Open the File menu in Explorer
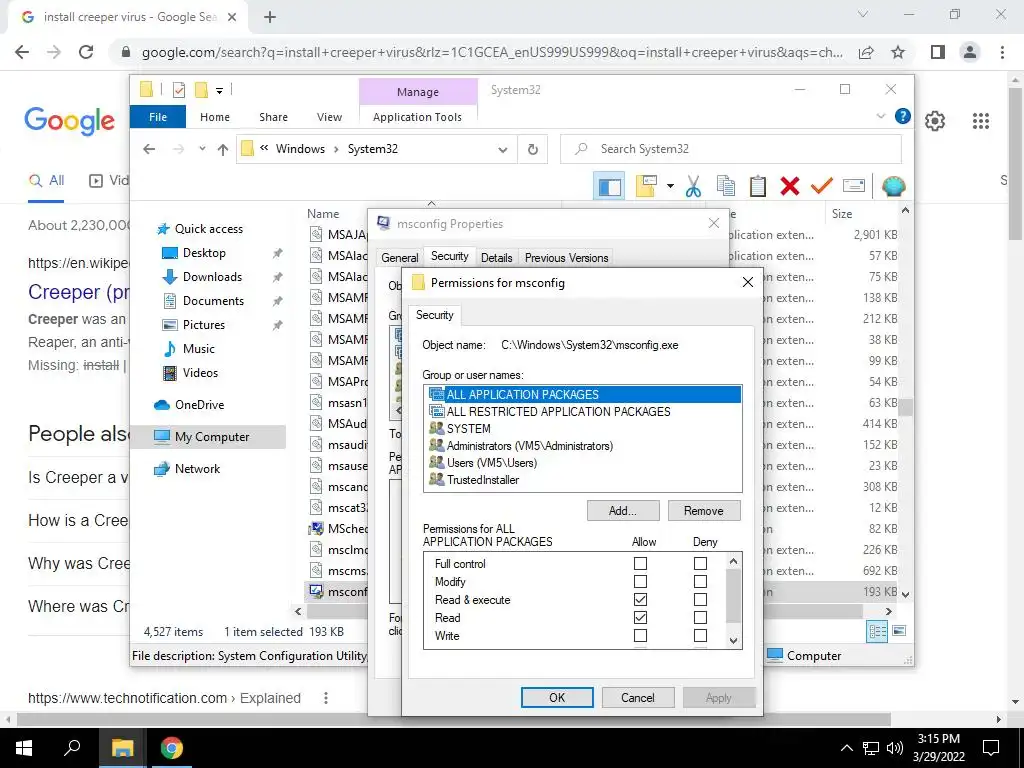Viewport: 1024px width, 768px height. [x=158, y=117]
